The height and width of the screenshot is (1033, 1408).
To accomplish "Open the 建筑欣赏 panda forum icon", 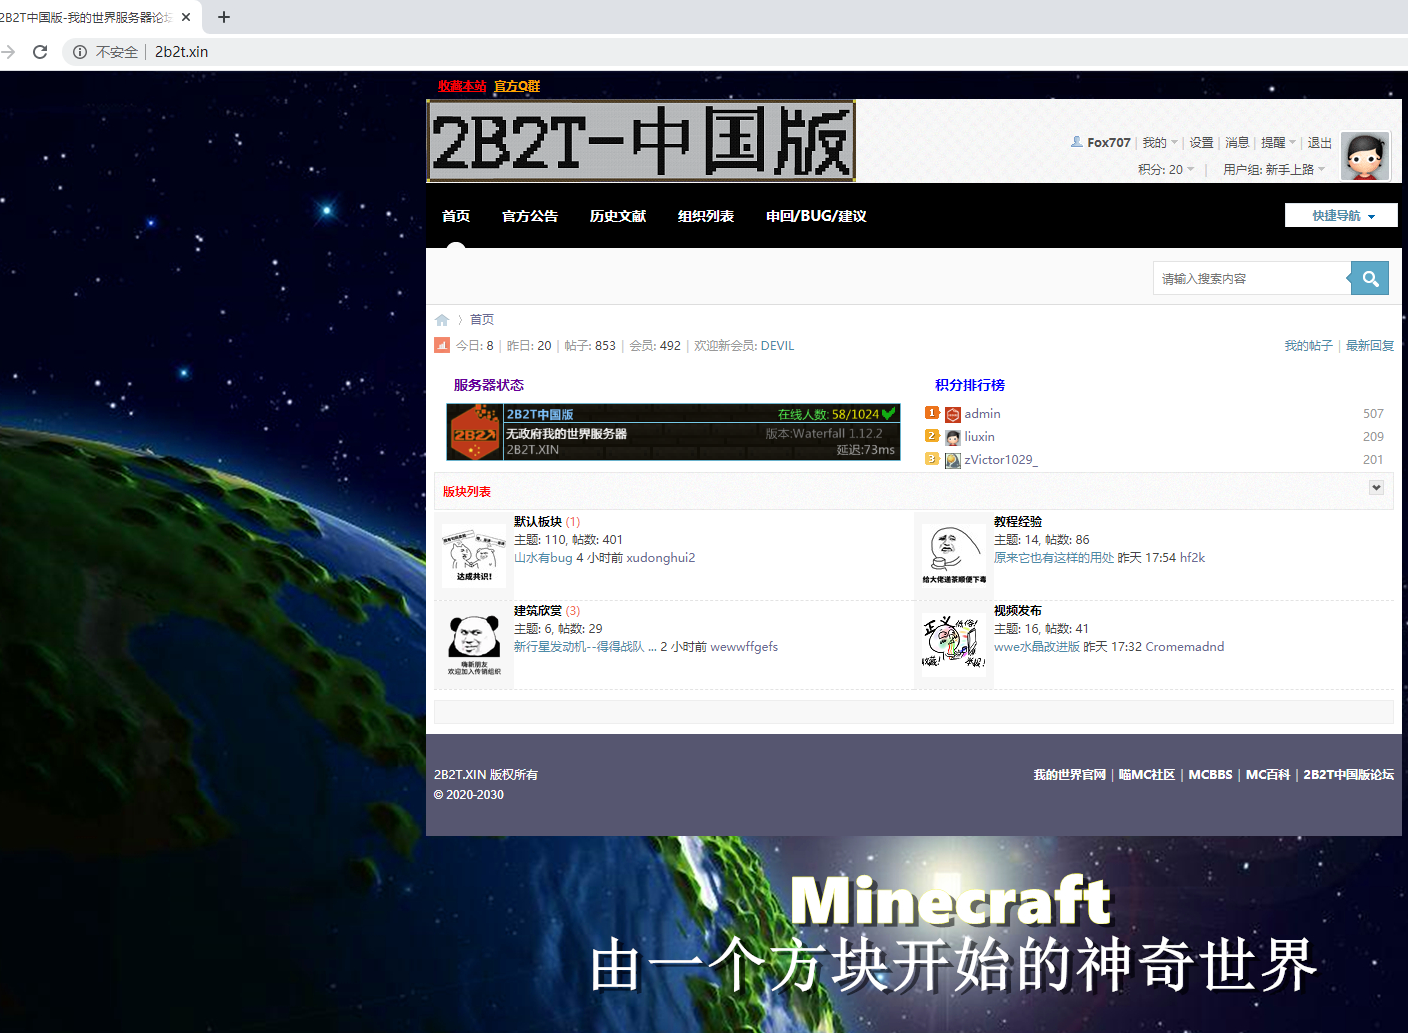I will click(474, 645).
